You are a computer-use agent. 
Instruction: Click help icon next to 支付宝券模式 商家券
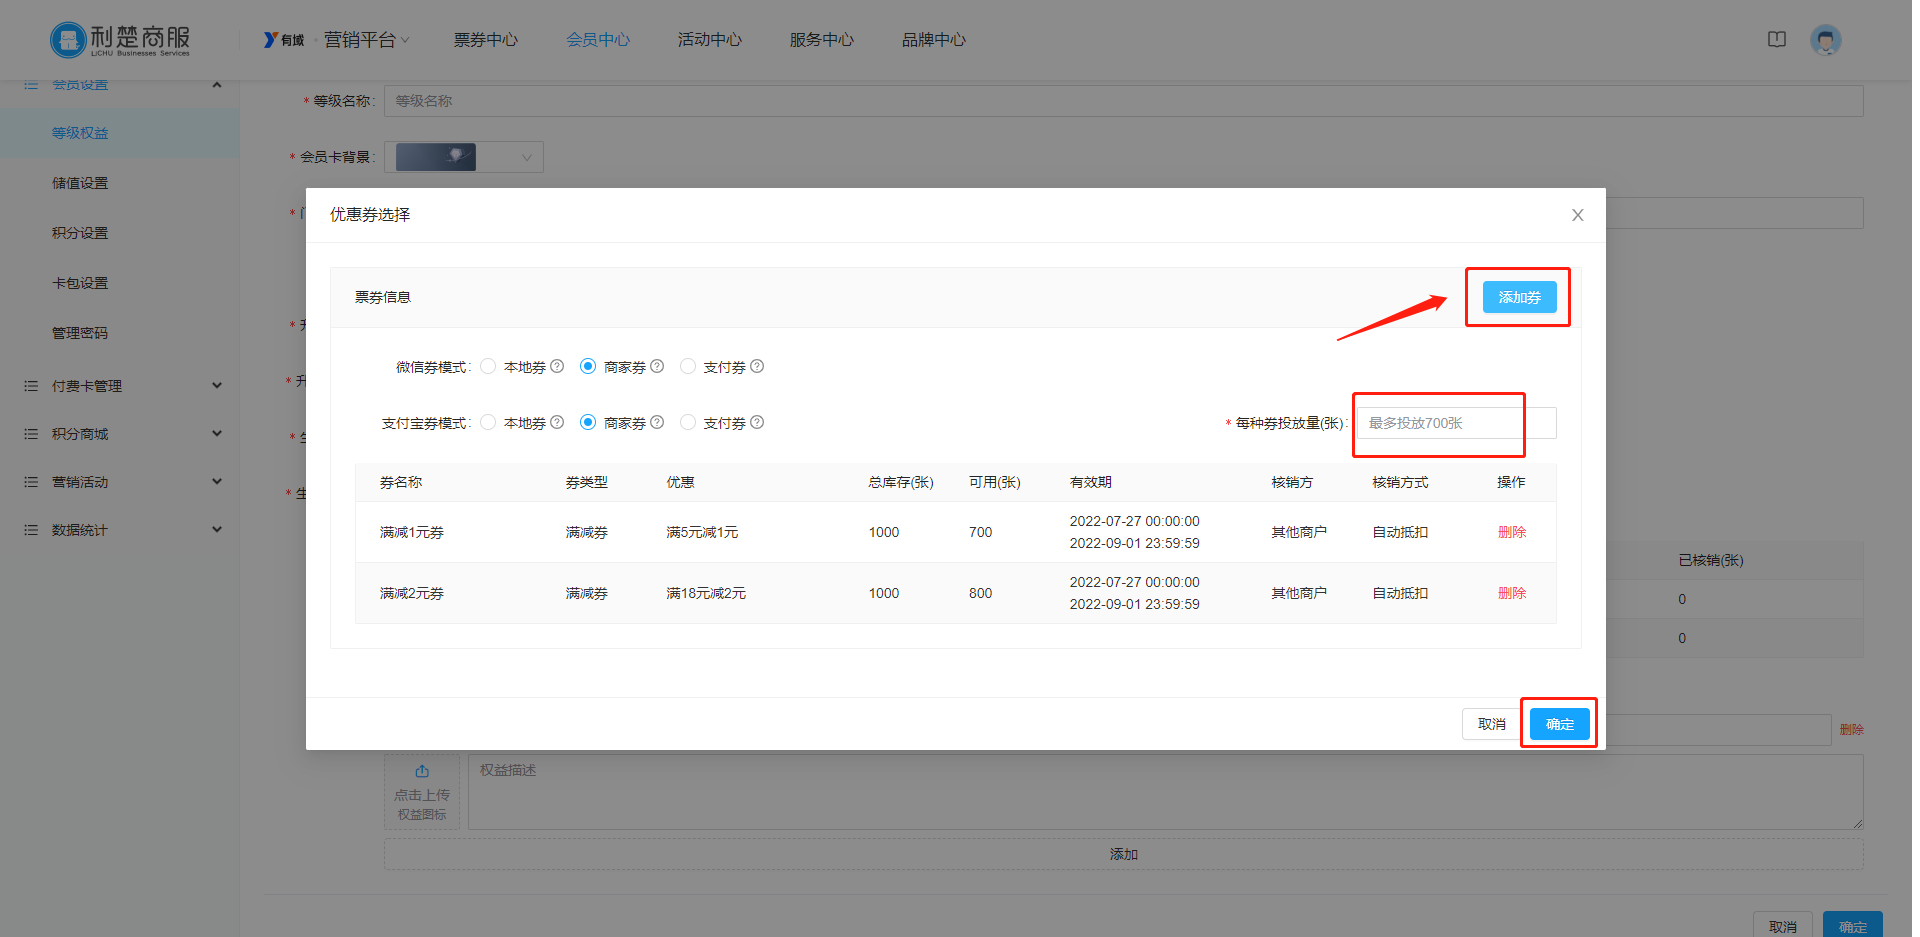[x=657, y=422]
